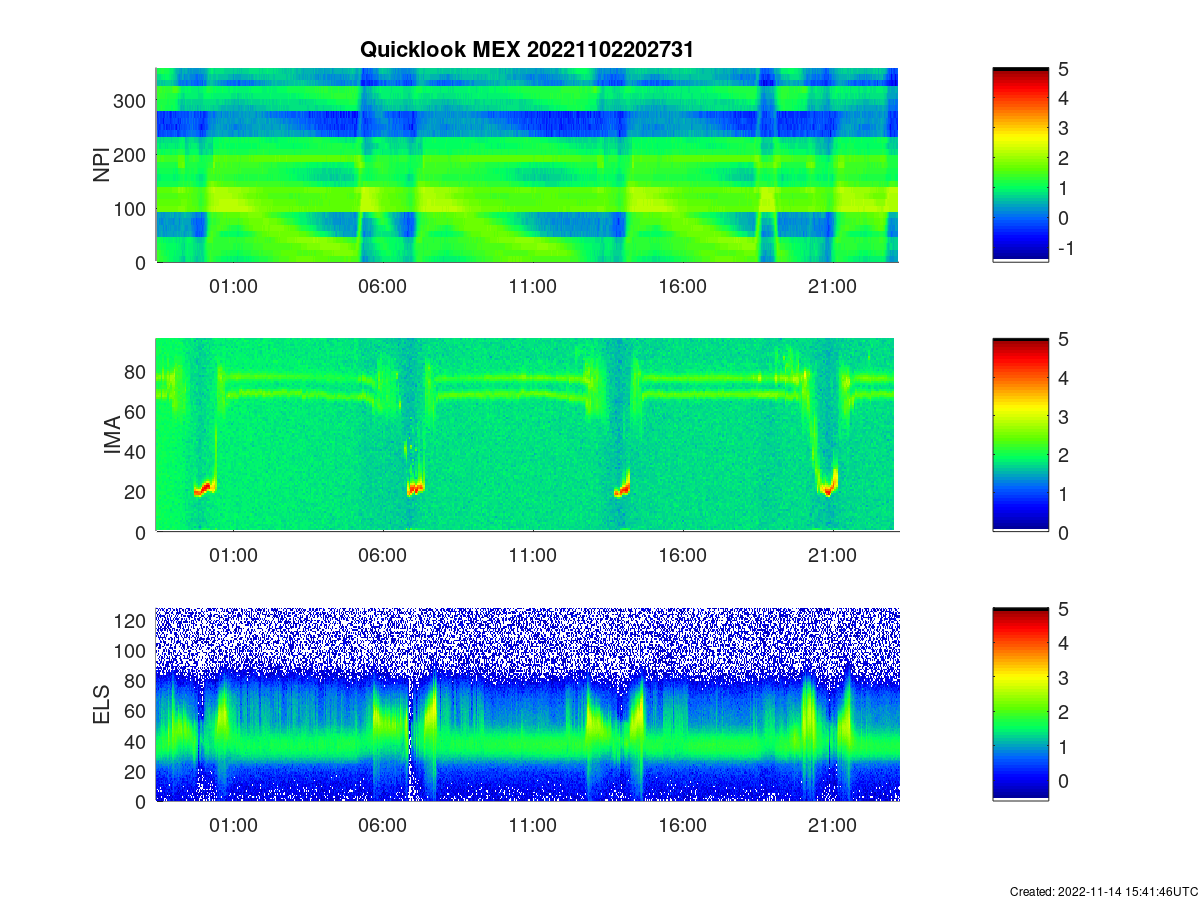Click the 3 label on NPI colorbar
1200x900 pixels.
pyautogui.click(x=1064, y=129)
